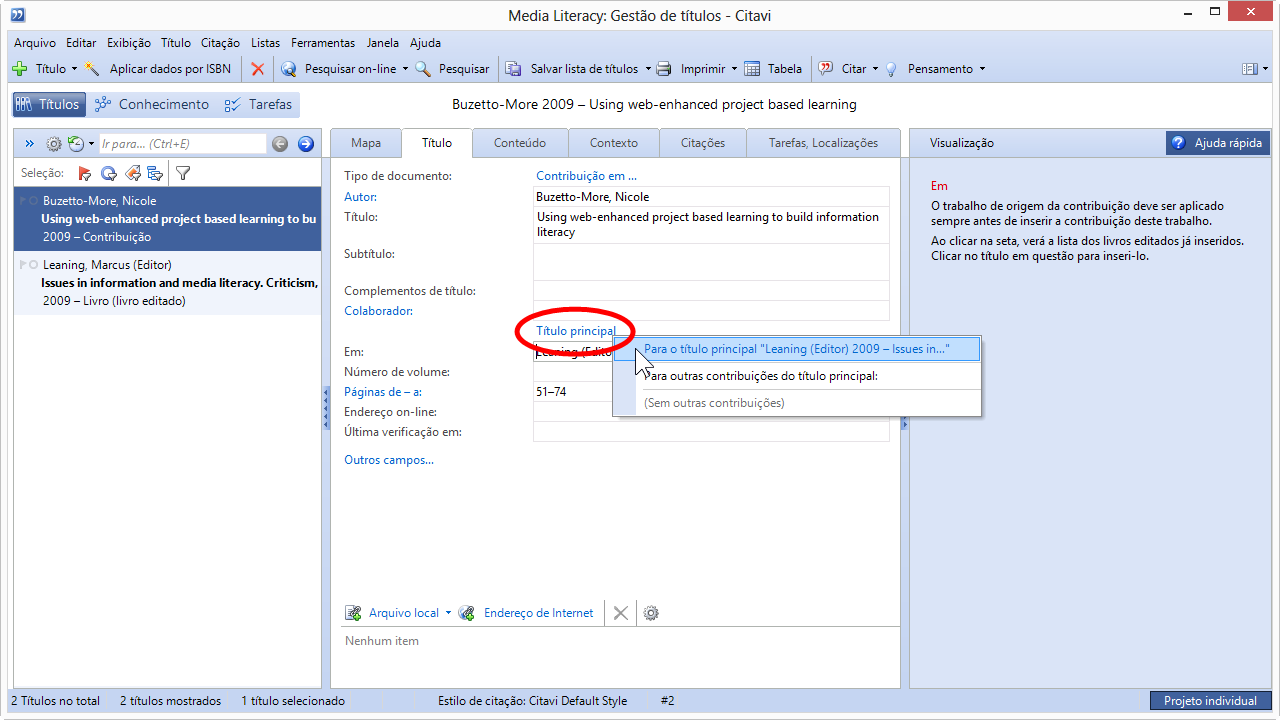Switch to Conhecimento workspace

coord(151,104)
